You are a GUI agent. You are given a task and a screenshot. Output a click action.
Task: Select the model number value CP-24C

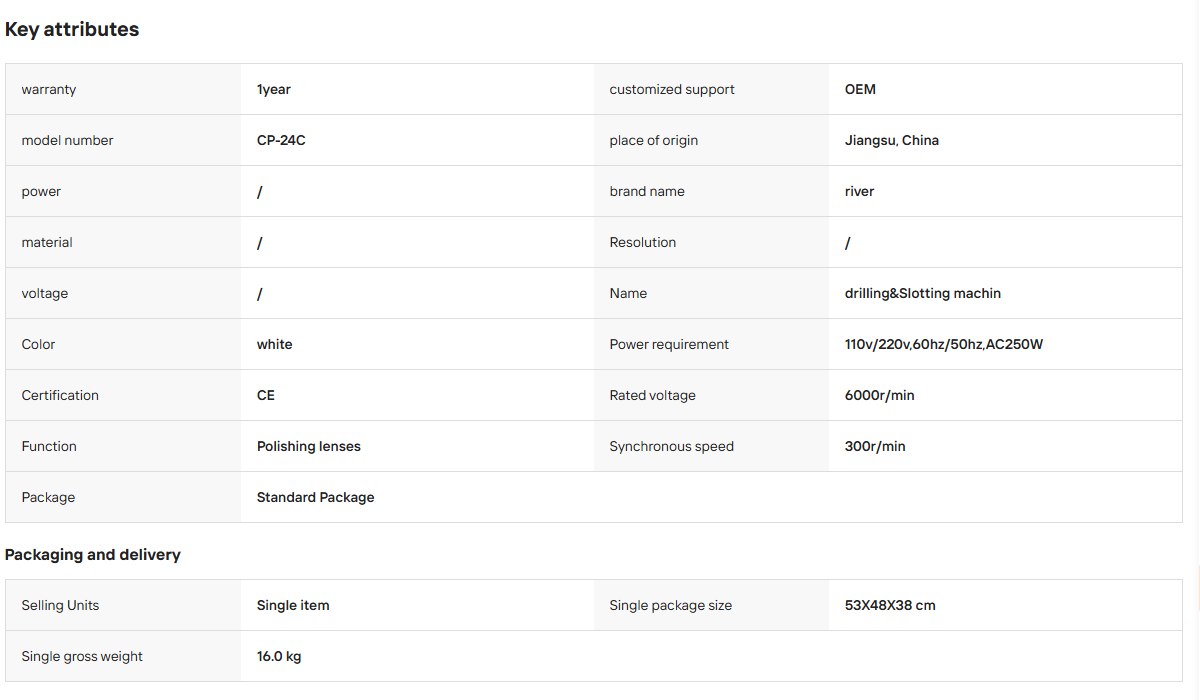click(281, 141)
